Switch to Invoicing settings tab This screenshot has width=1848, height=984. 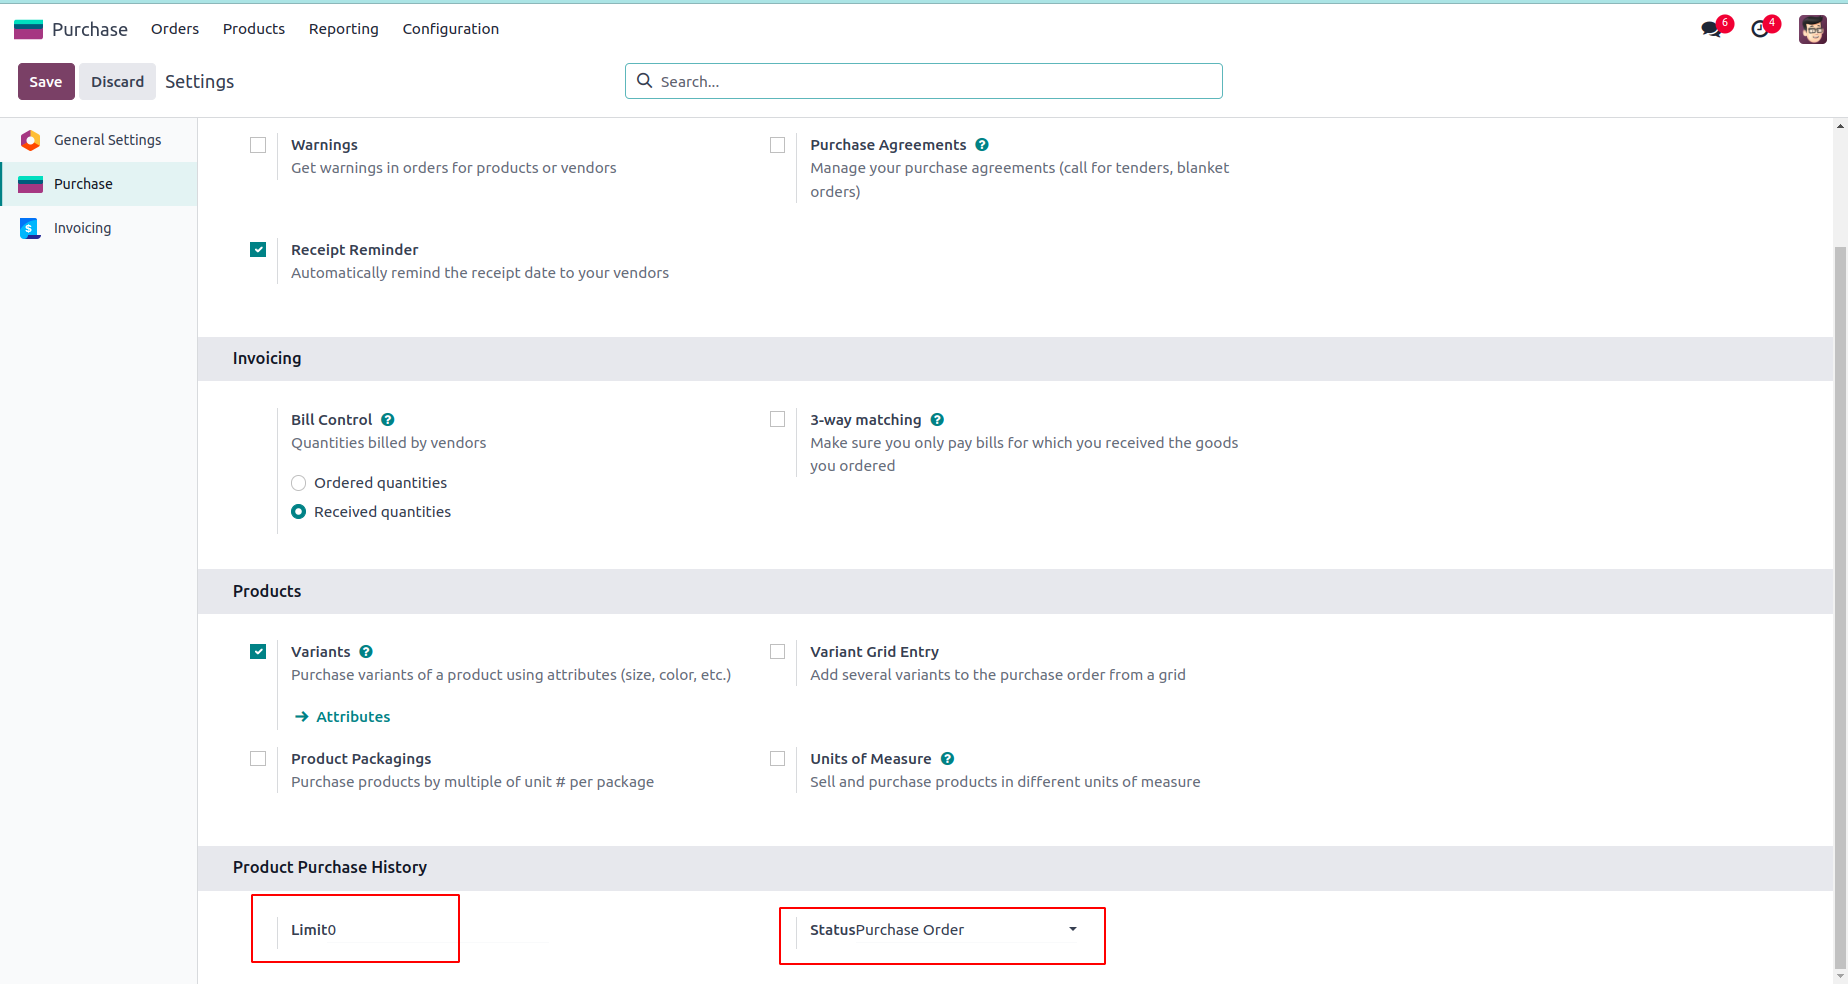tap(99, 228)
